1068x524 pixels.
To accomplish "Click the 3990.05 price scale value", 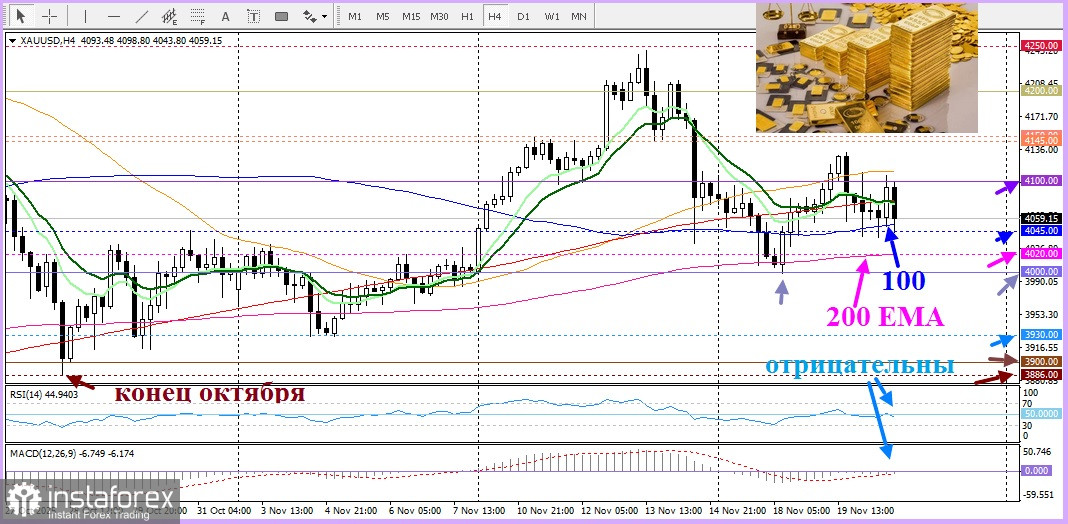I will (x=1040, y=281).
